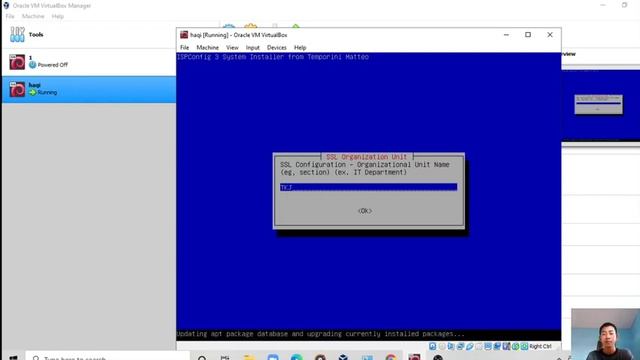Click the Organizational Unit input field containing TKJ
This screenshot has height=360, width=640.
pyautogui.click(x=369, y=187)
